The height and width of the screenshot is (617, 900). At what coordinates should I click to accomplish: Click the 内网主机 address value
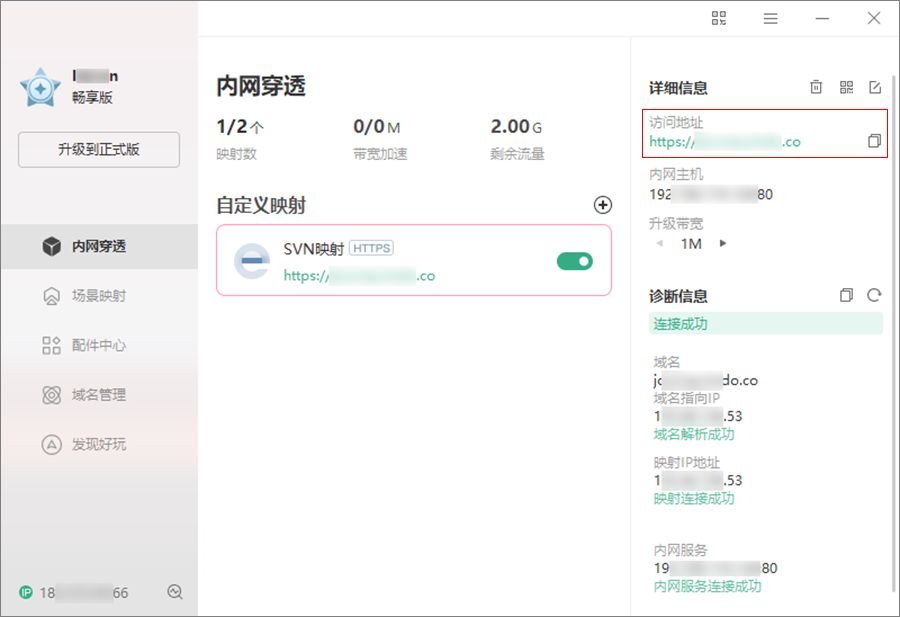coord(711,195)
